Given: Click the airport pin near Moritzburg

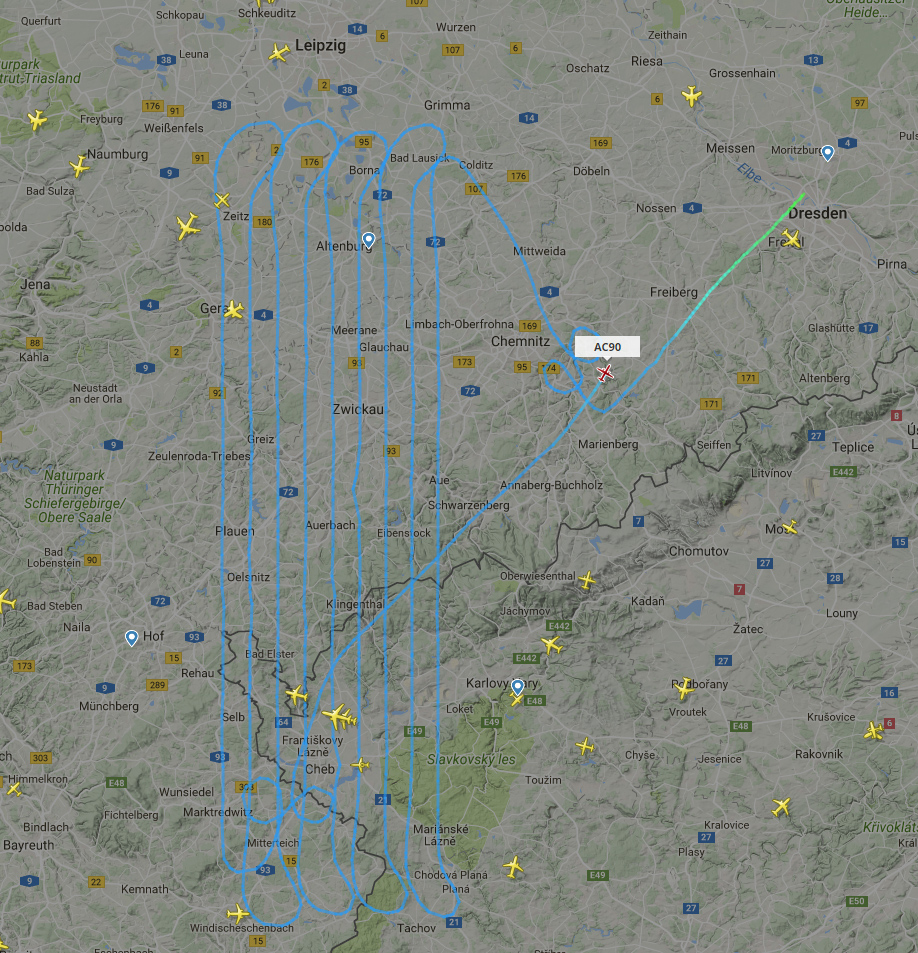Looking at the screenshot, I should 827,153.
